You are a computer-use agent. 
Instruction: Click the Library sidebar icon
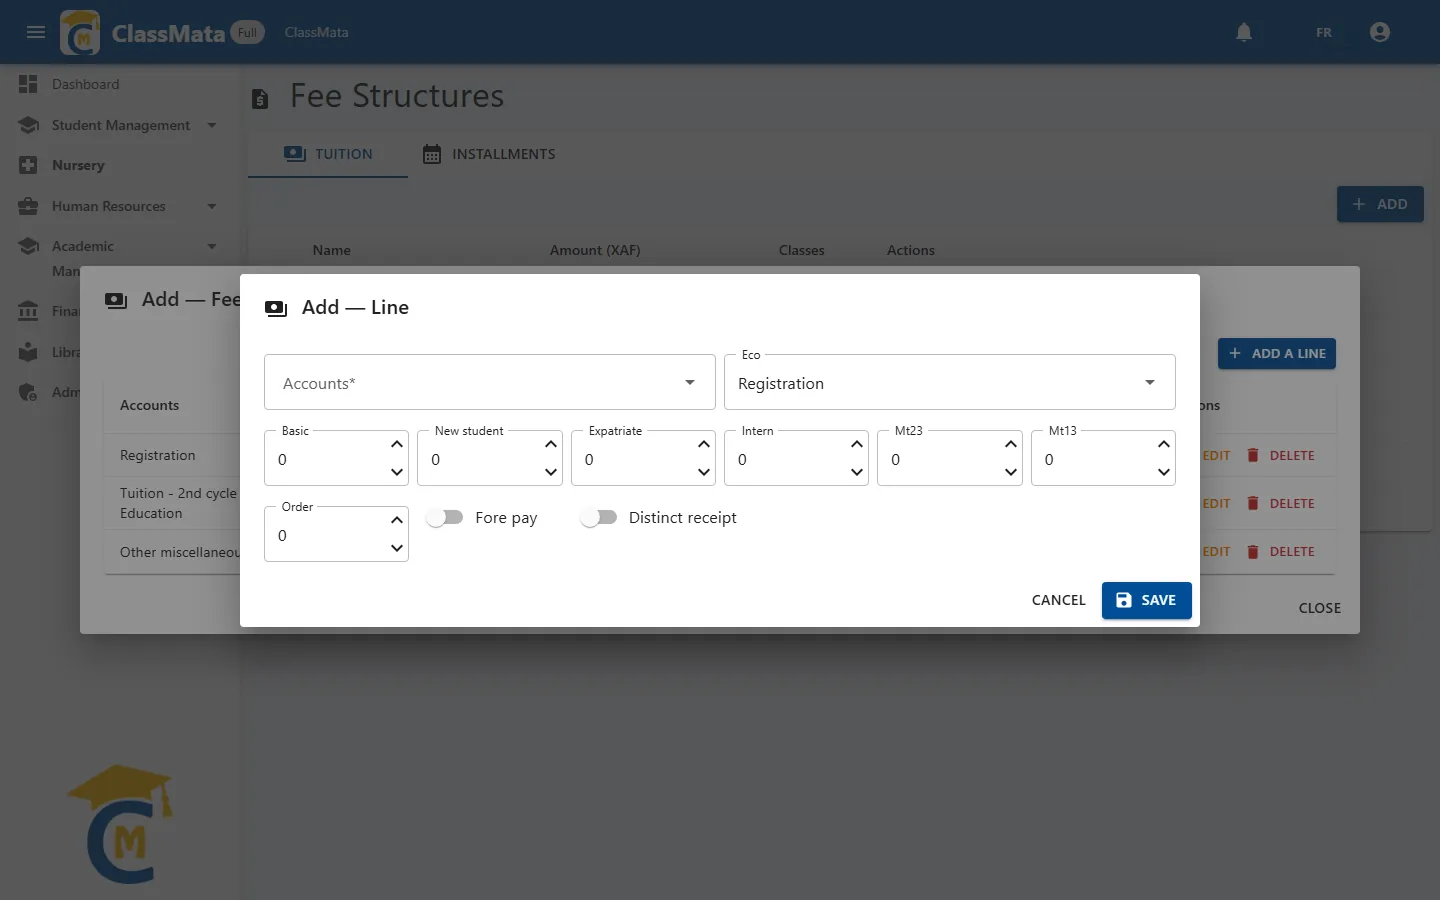click(28, 352)
